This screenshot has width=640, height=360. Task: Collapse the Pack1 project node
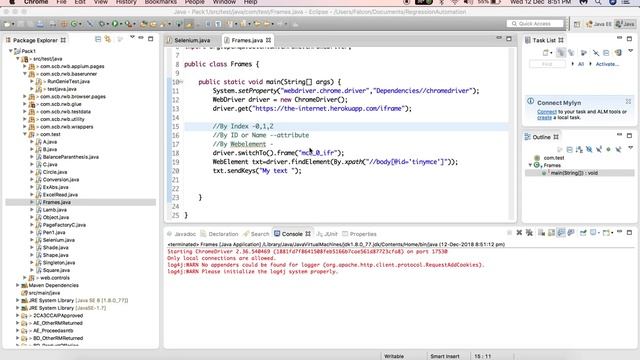[11, 51]
